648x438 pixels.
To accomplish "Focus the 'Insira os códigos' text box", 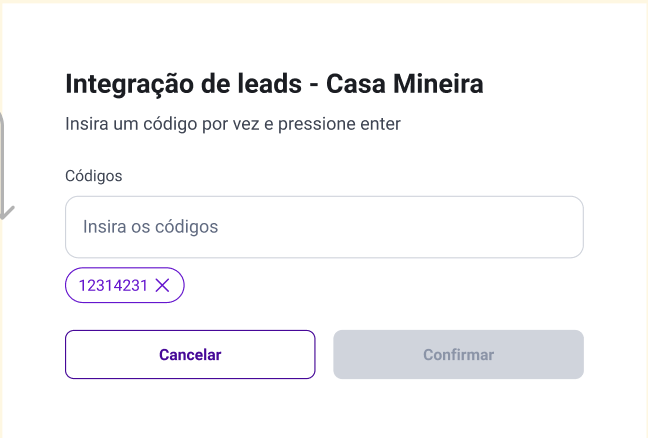I will click(324, 227).
